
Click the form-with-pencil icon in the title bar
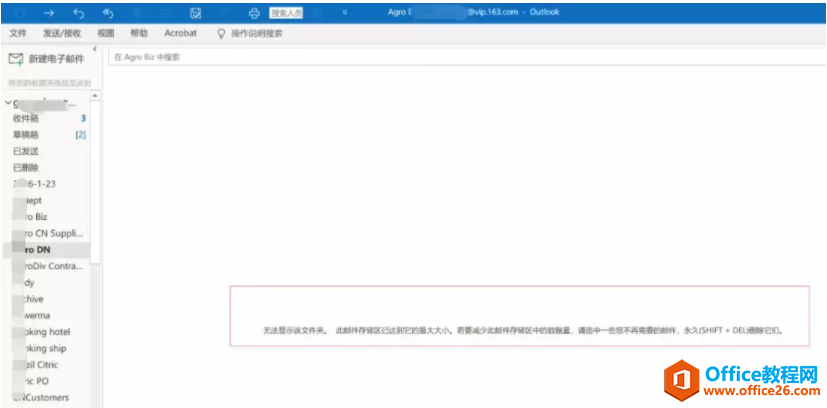click(x=195, y=13)
